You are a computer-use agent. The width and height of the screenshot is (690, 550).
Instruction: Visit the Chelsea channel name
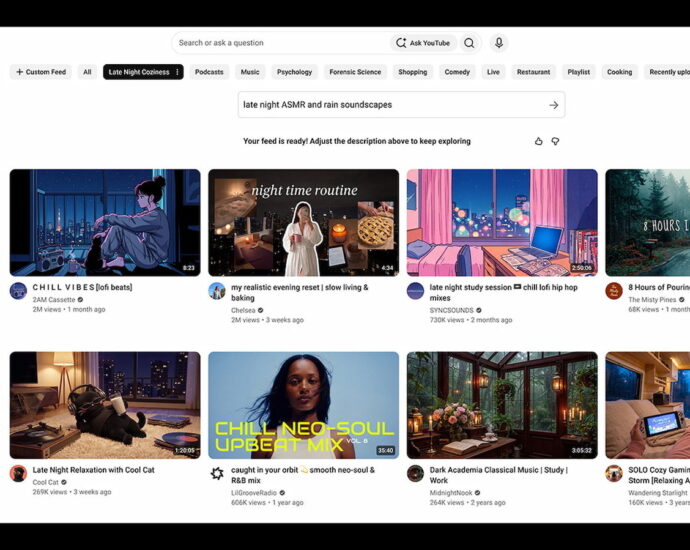coord(243,310)
